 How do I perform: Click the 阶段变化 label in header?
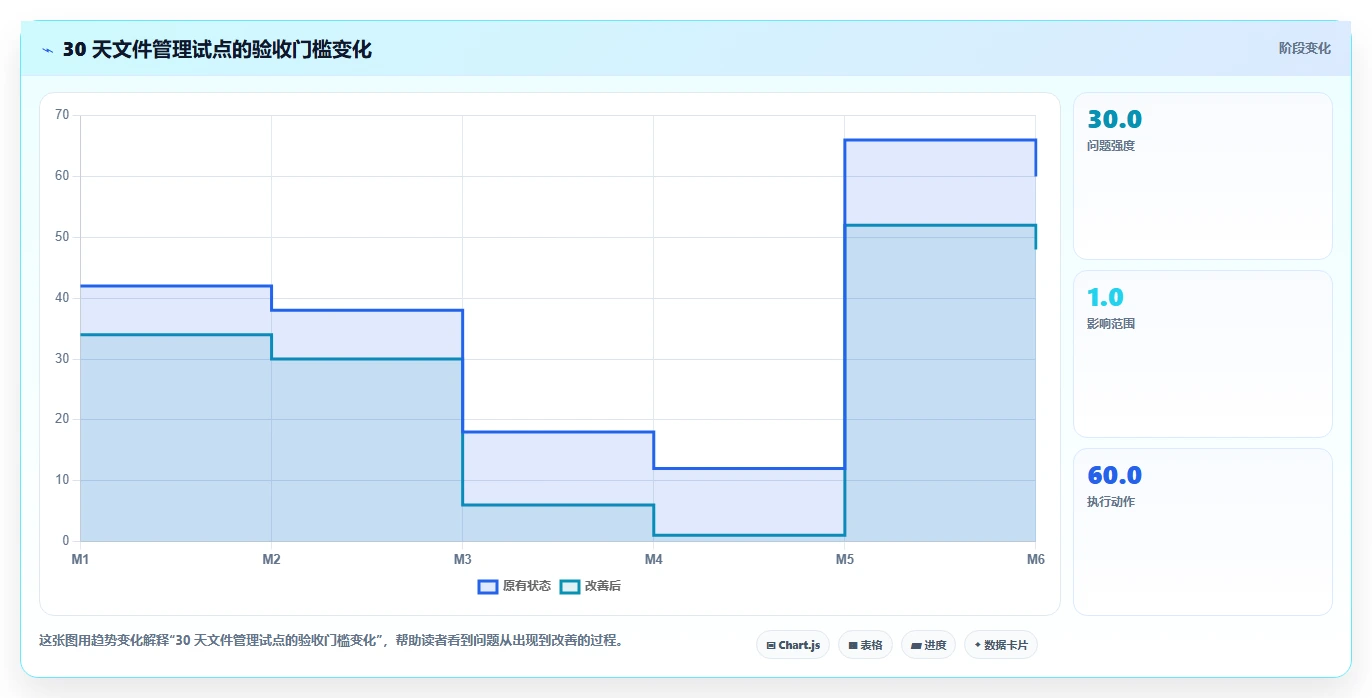1304,48
